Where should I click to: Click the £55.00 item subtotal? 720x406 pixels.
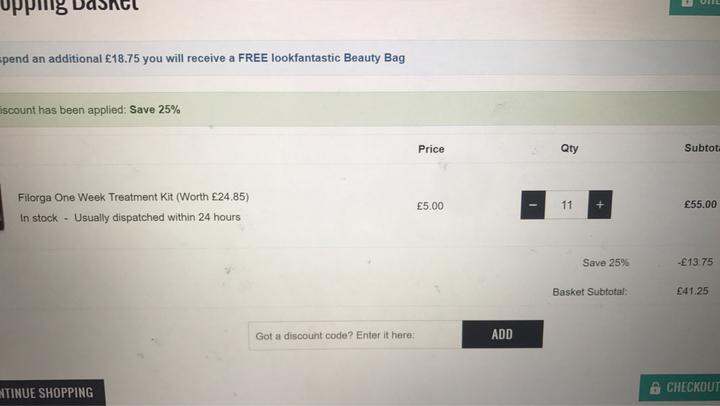tap(700, 204)
